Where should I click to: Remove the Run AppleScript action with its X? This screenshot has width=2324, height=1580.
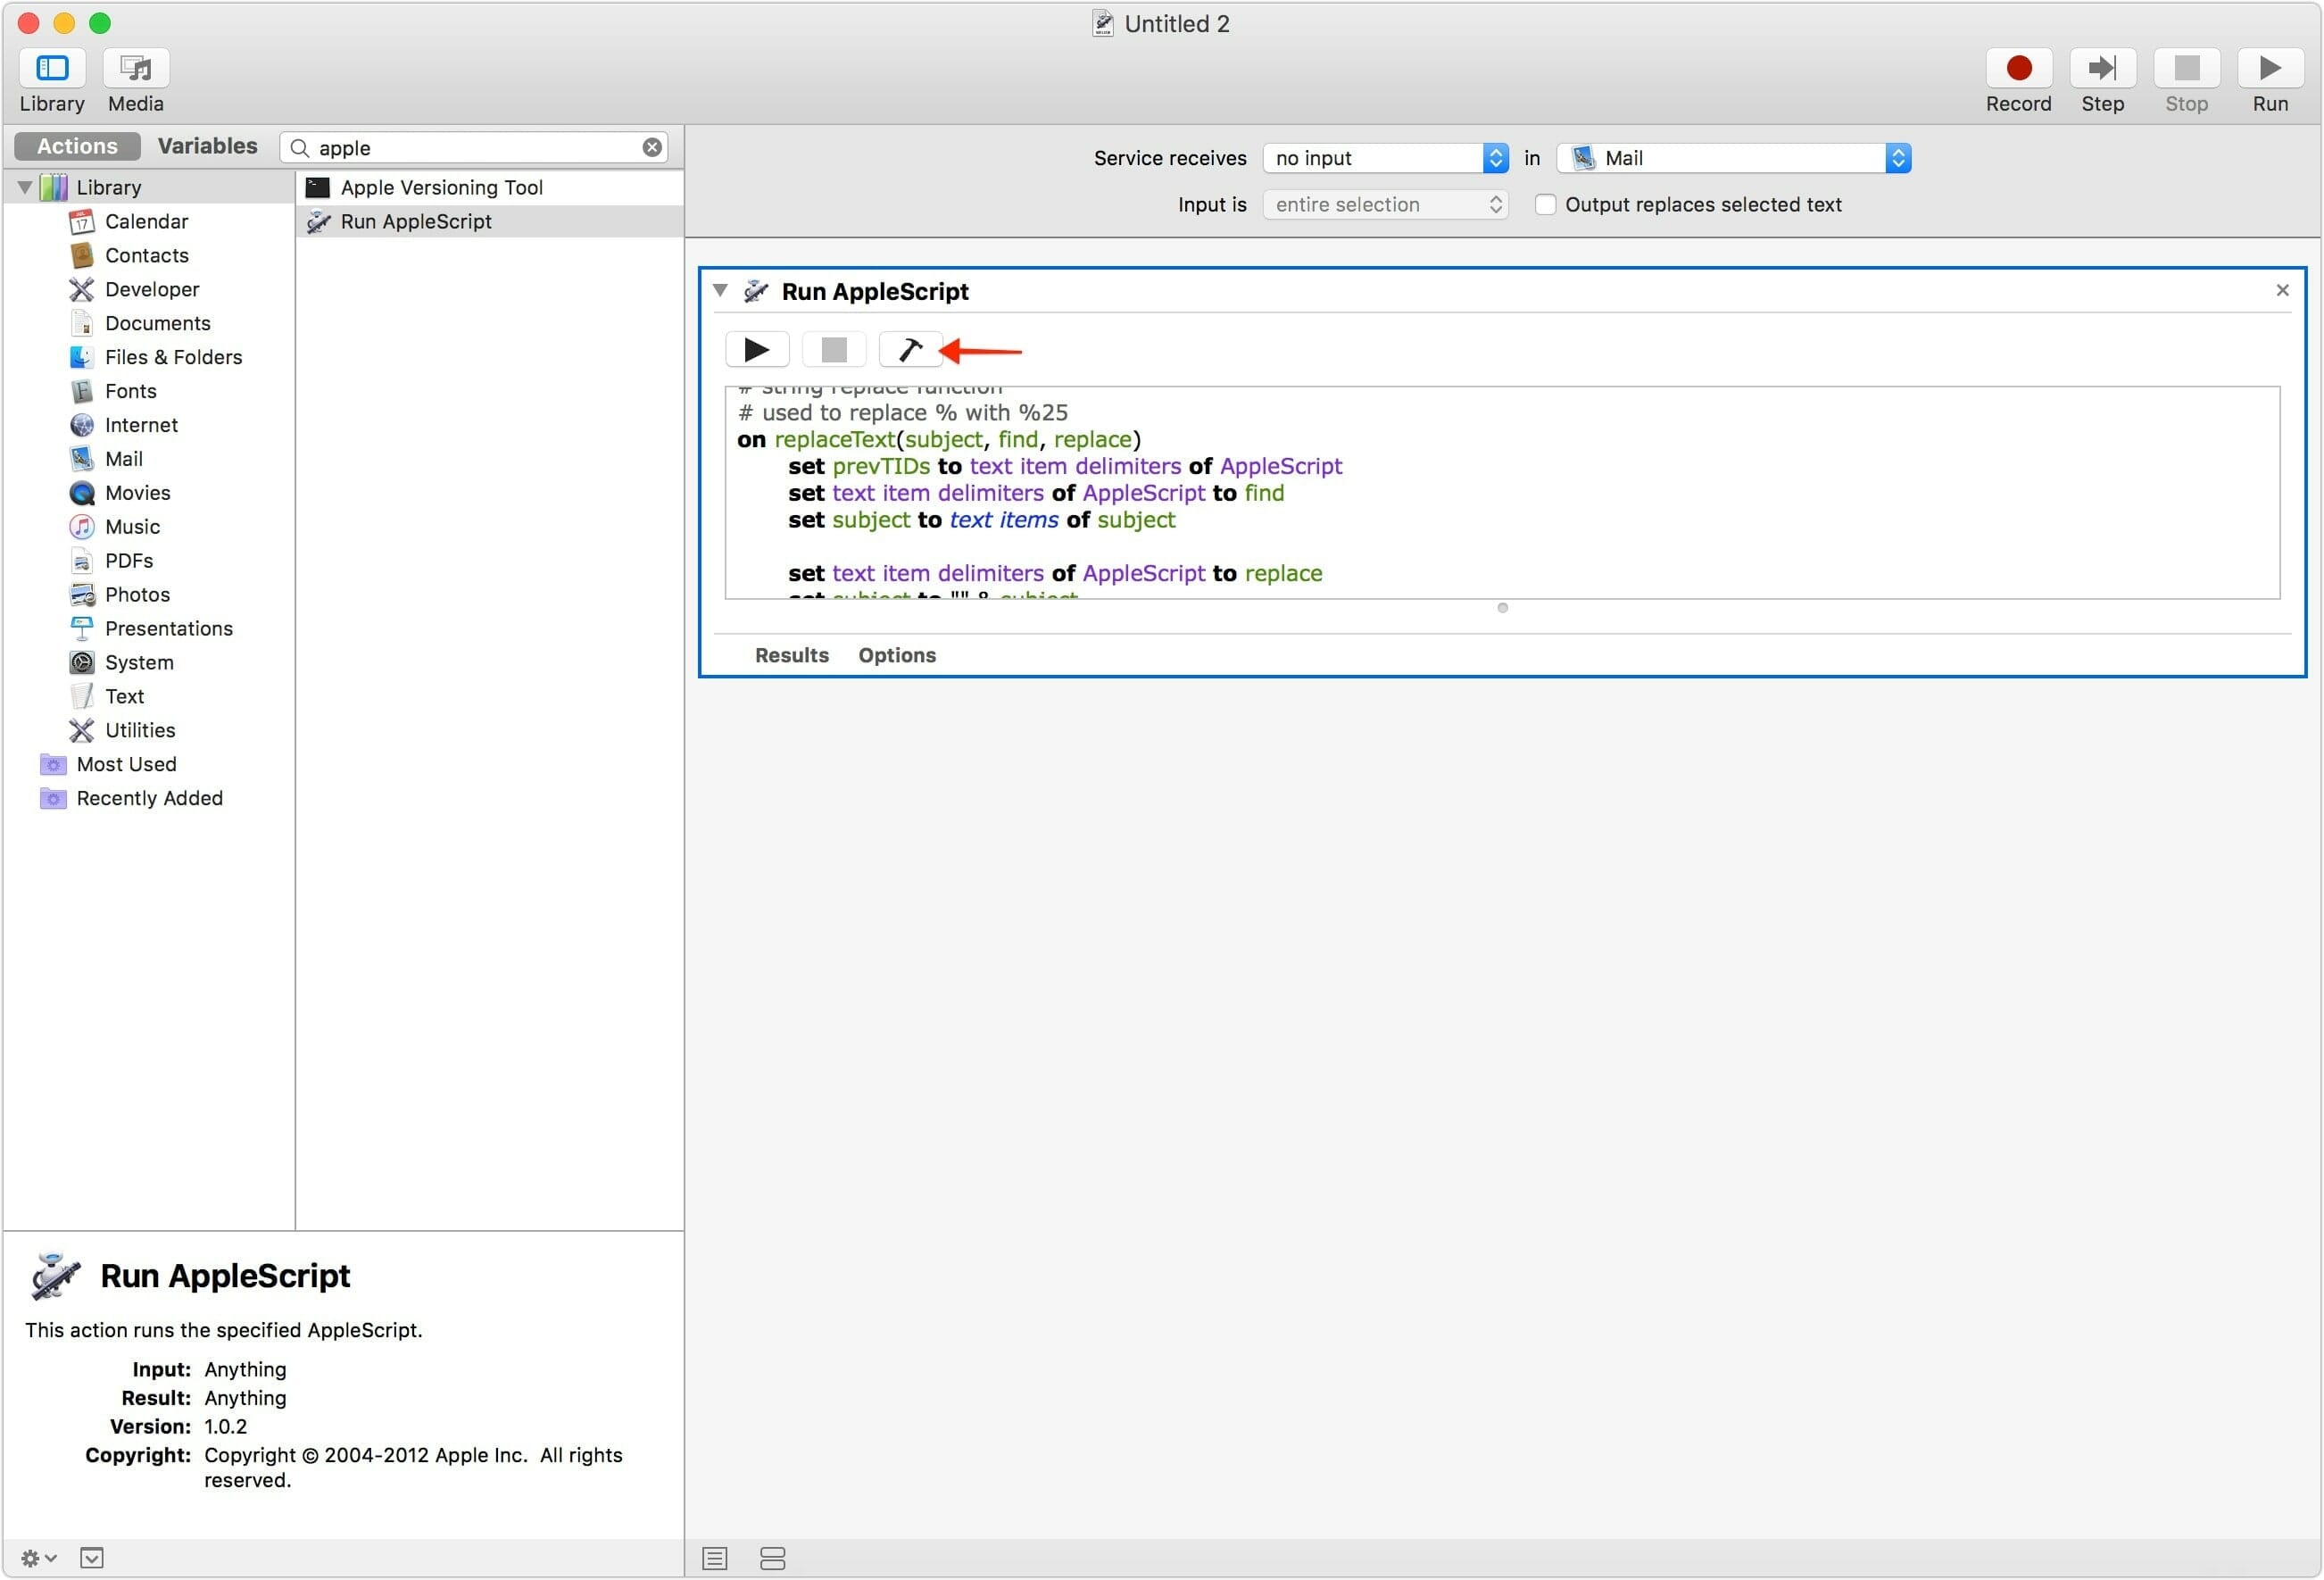click(x=2282, y=290)
